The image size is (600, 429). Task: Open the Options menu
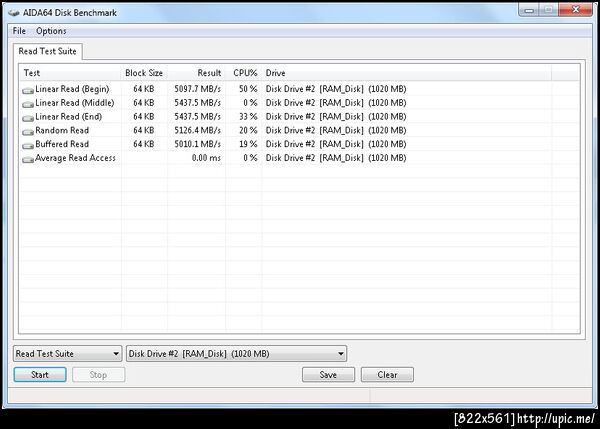51,31
